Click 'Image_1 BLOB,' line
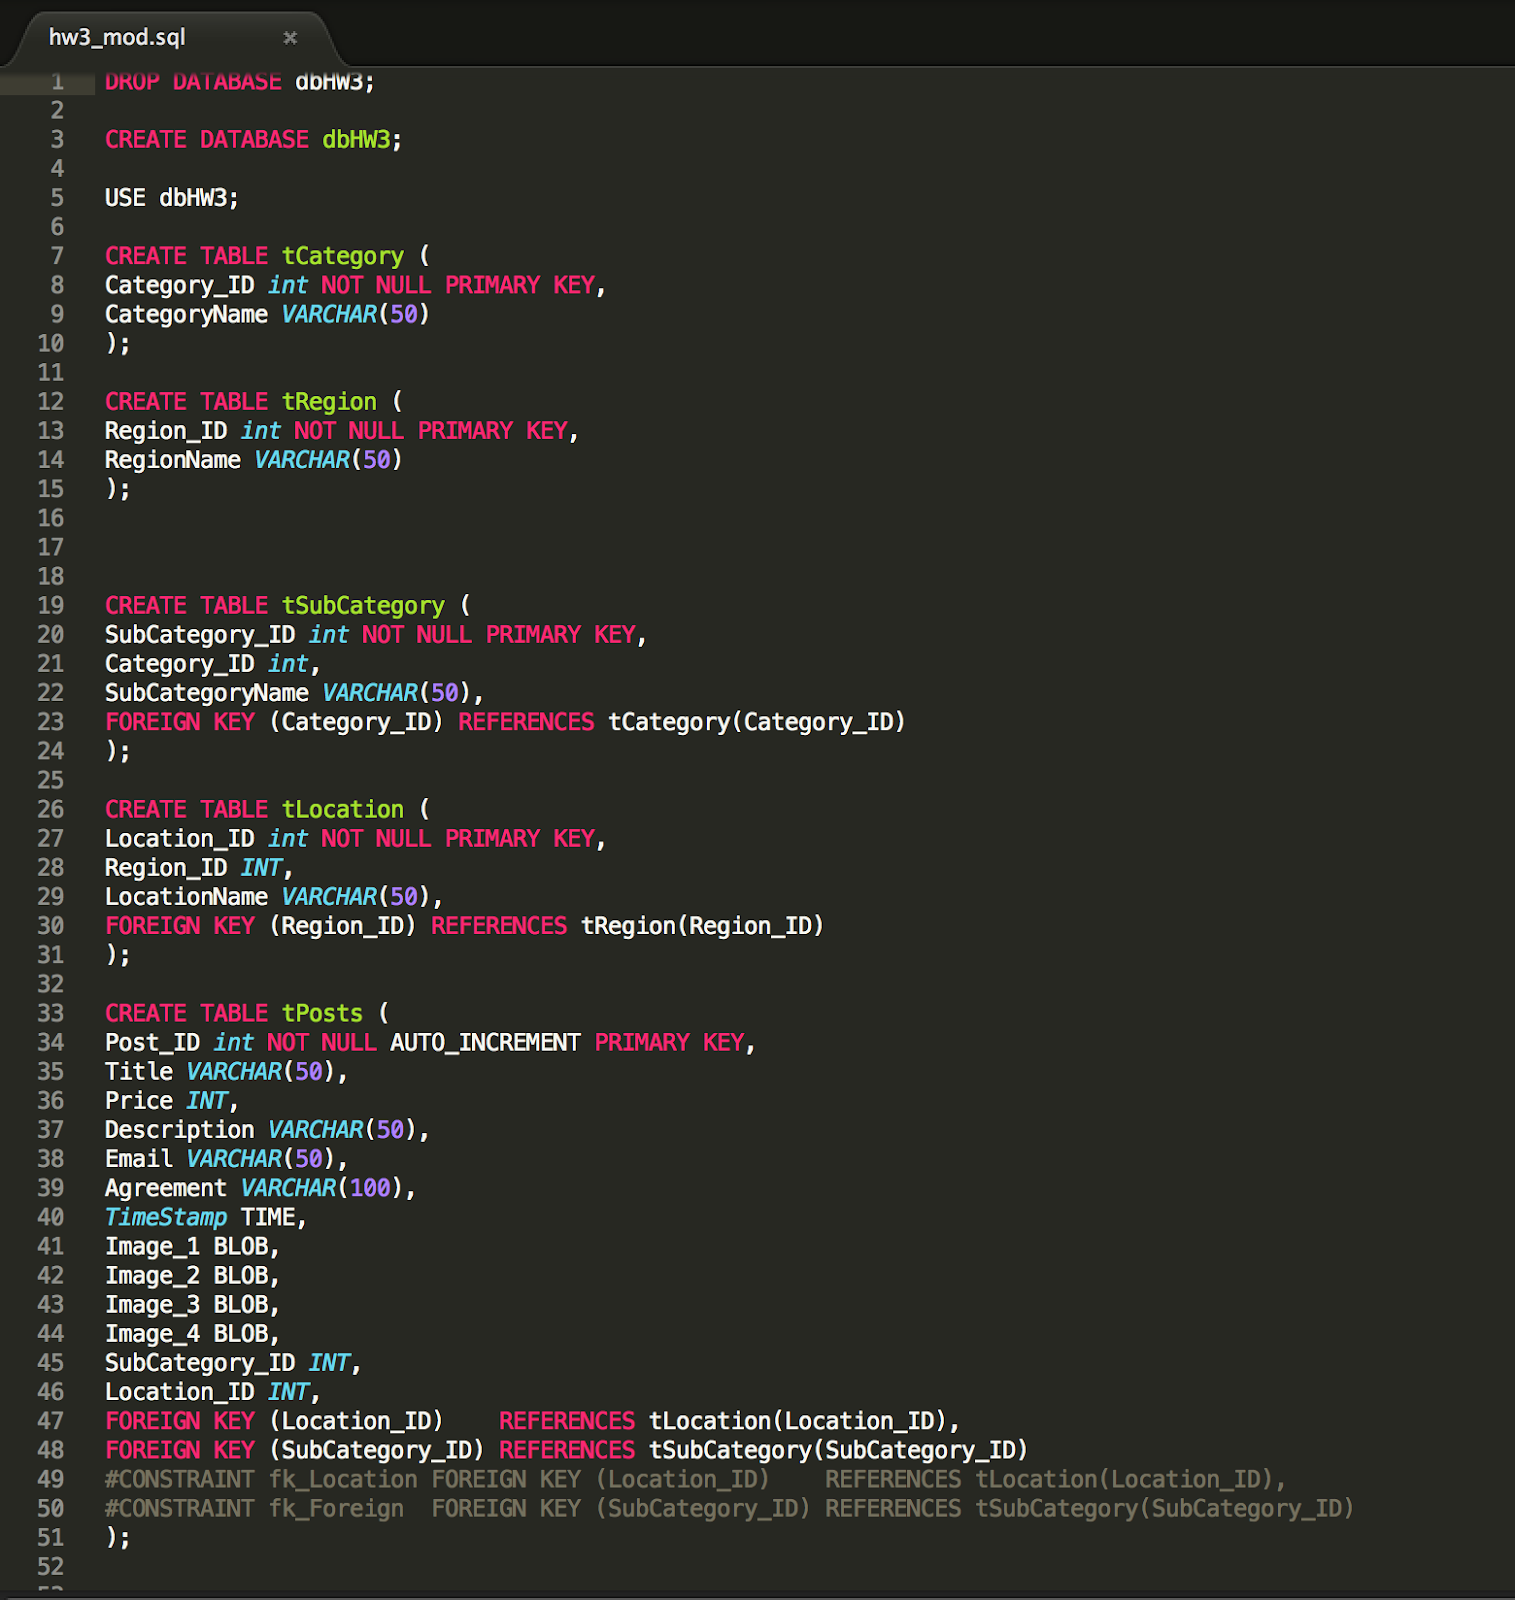Image resolution: width=1515 pixels, height=1600 pixels. (192, 1246)
